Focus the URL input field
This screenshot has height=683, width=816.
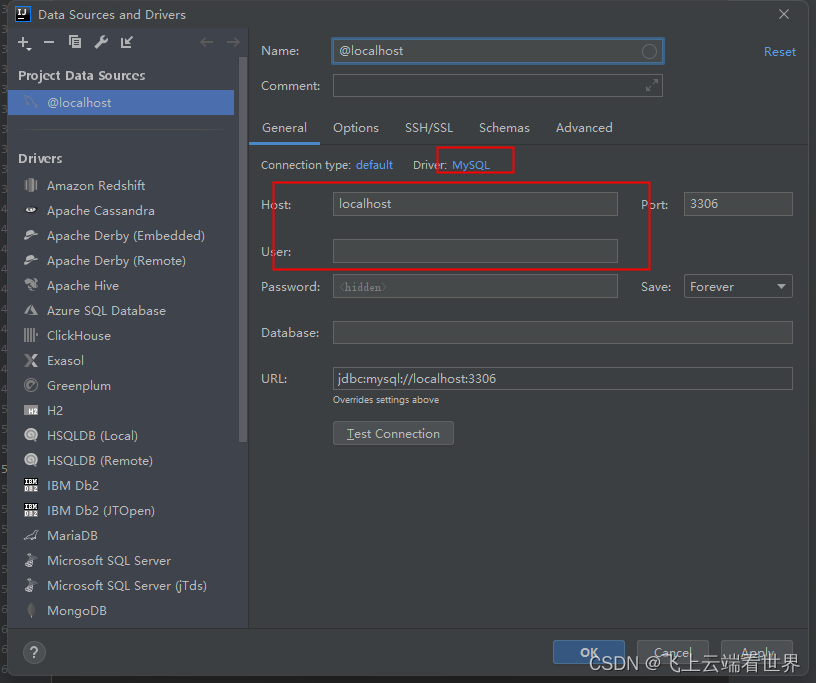(x=563, y=378)
